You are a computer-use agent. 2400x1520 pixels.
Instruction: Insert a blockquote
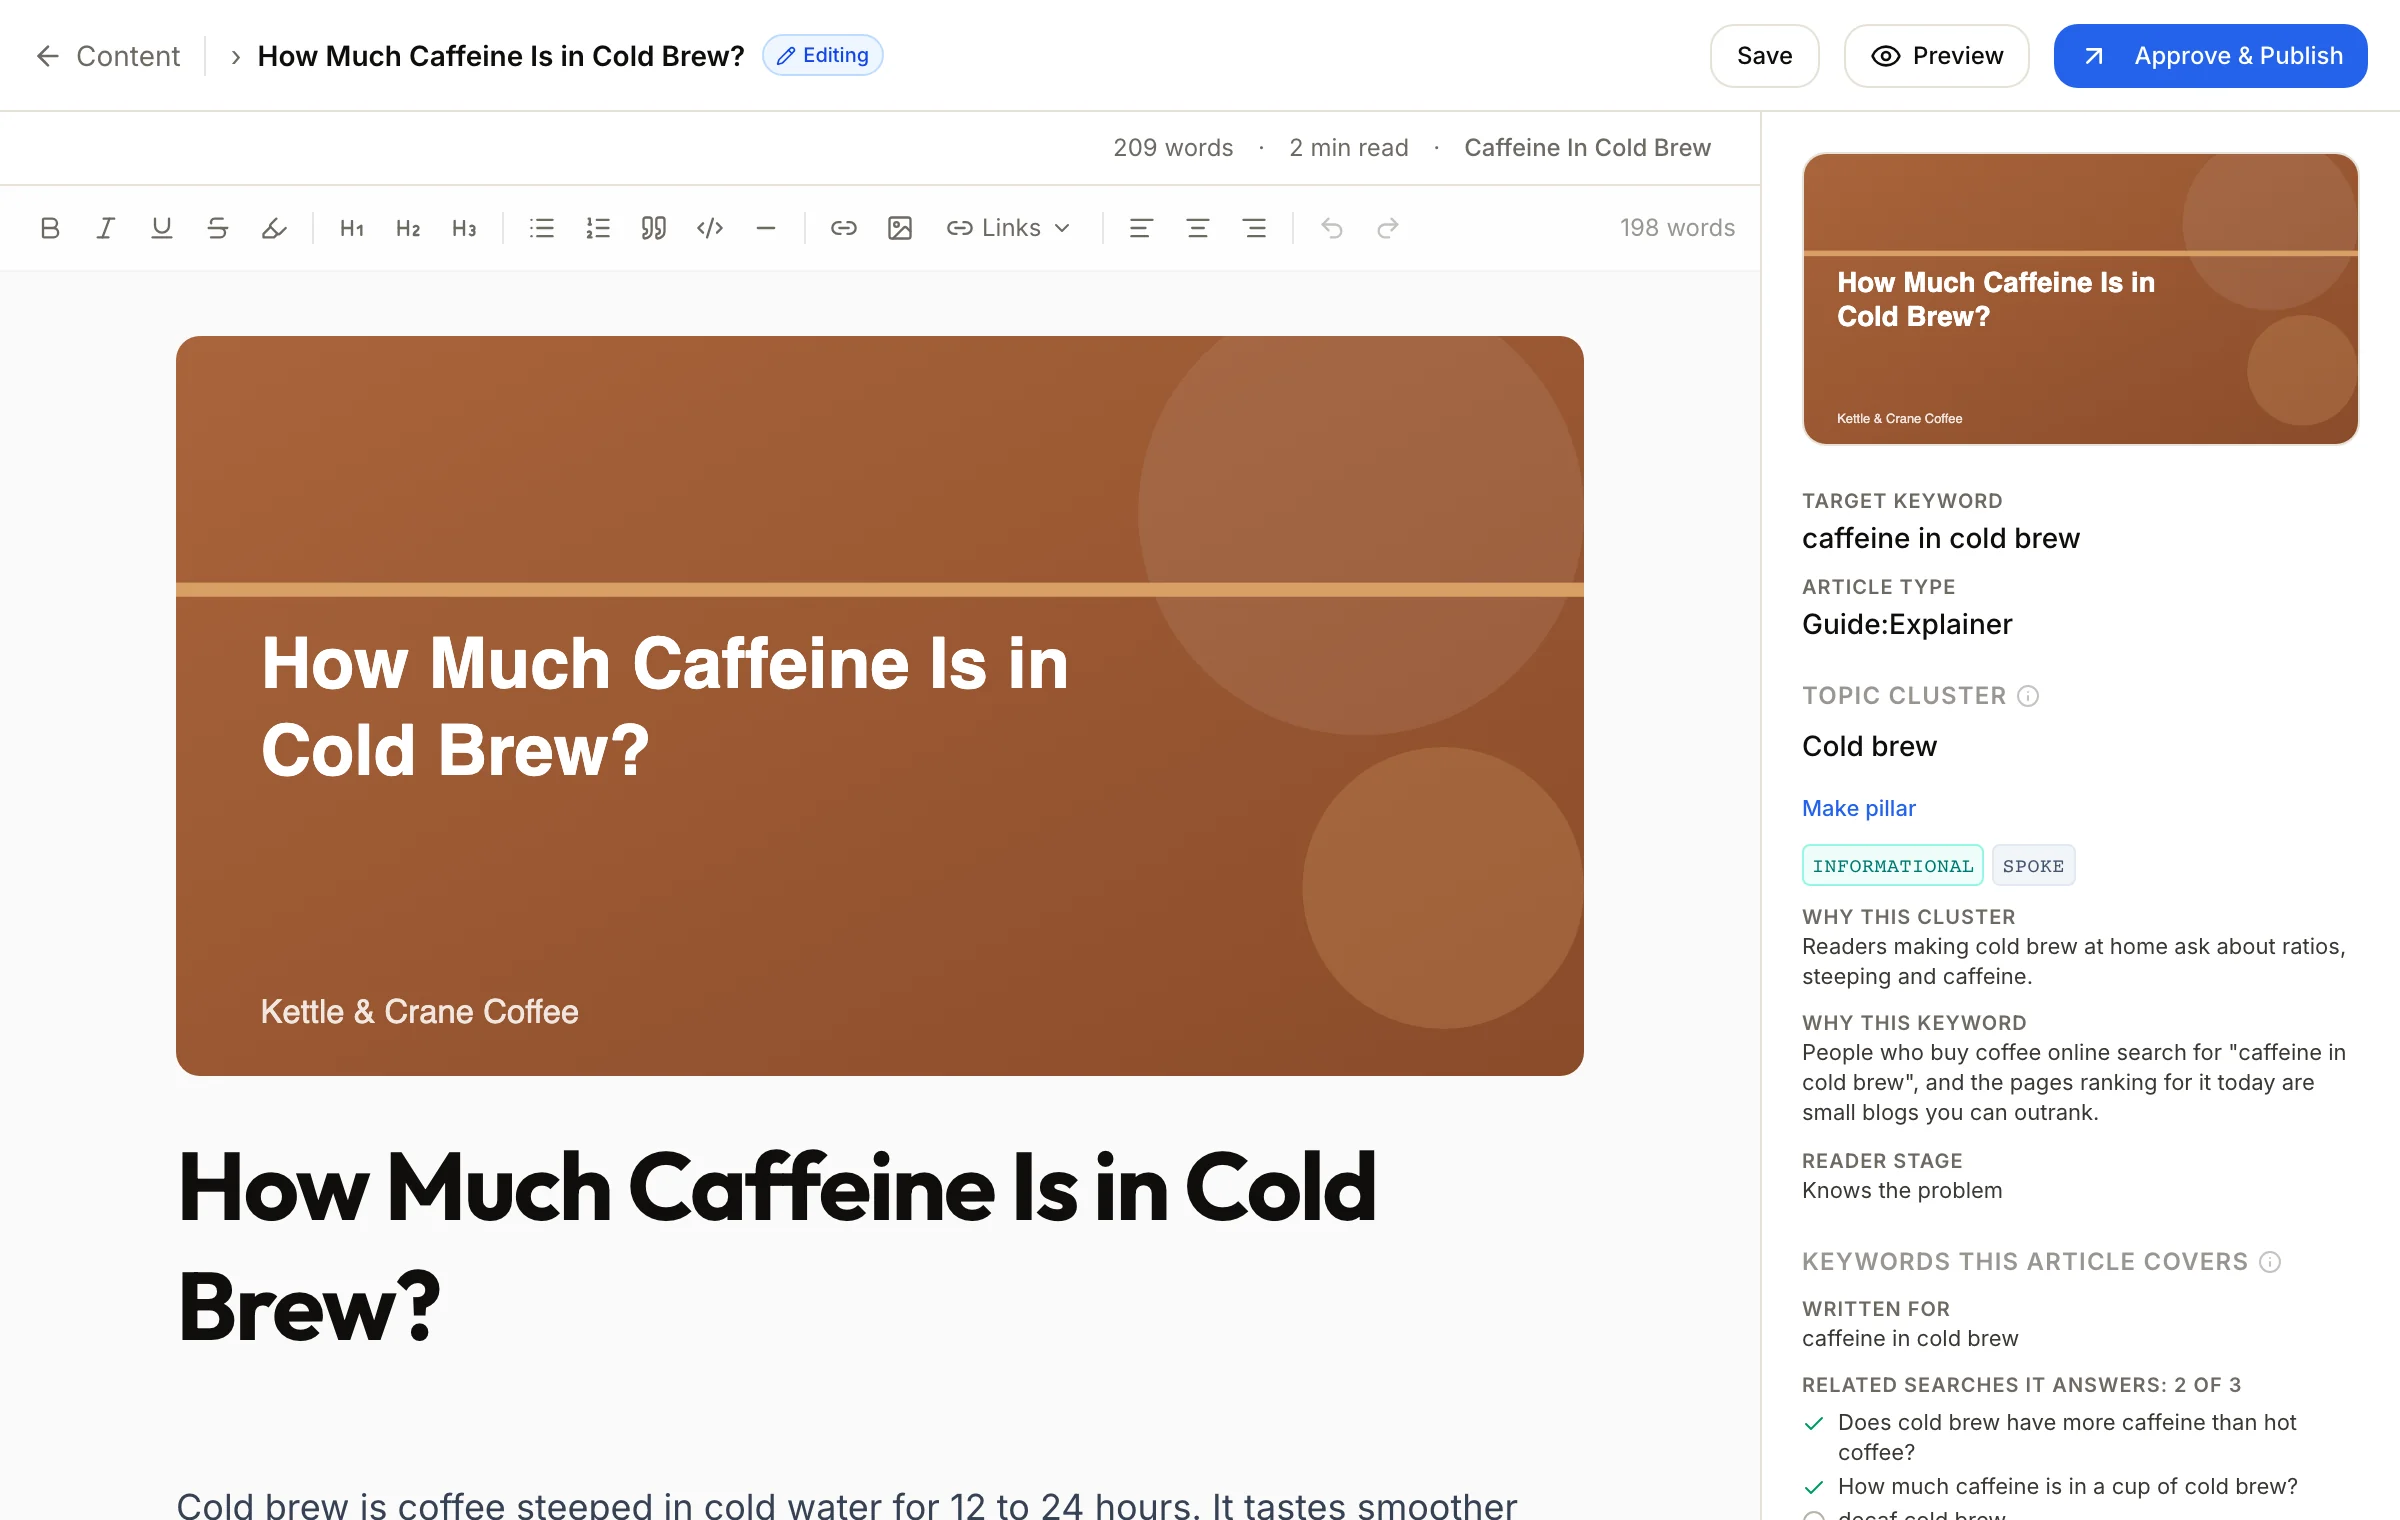tap(654, 228)
